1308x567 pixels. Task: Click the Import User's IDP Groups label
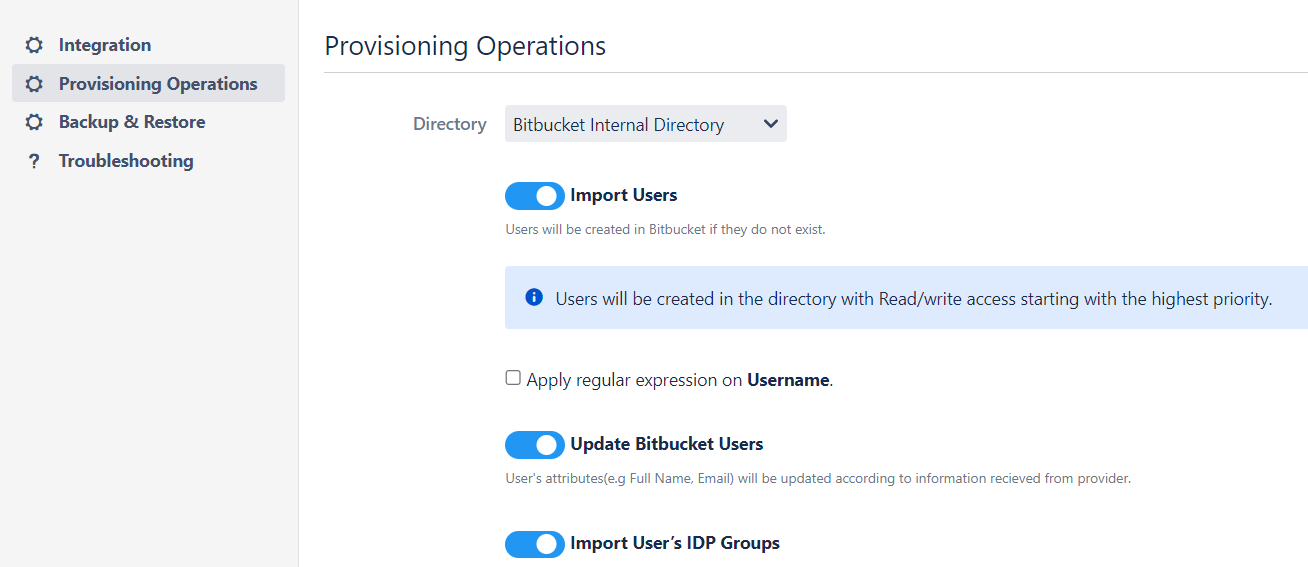tap(675, 543)
